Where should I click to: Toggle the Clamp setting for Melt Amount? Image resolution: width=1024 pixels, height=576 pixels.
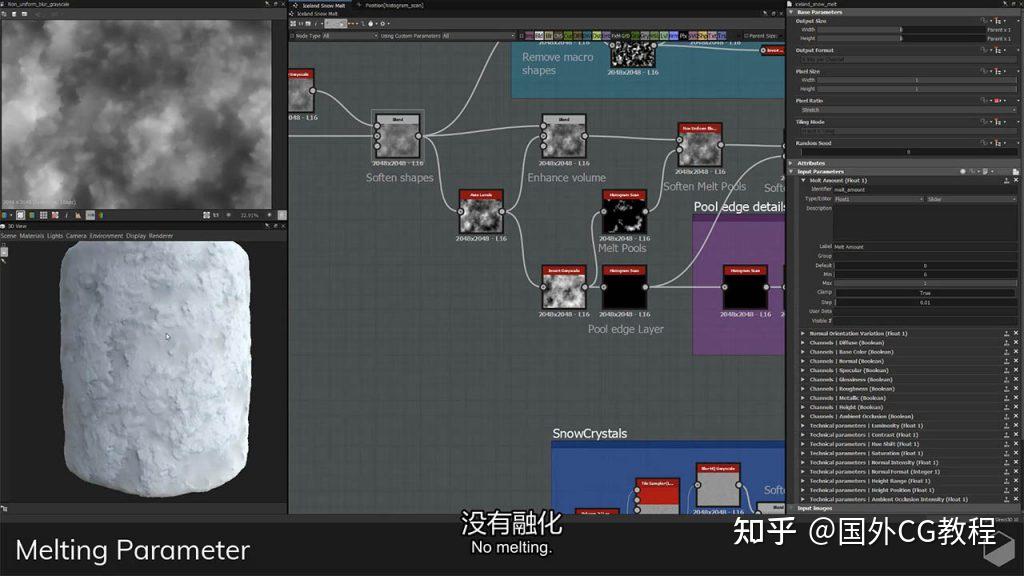pos(925,292)
